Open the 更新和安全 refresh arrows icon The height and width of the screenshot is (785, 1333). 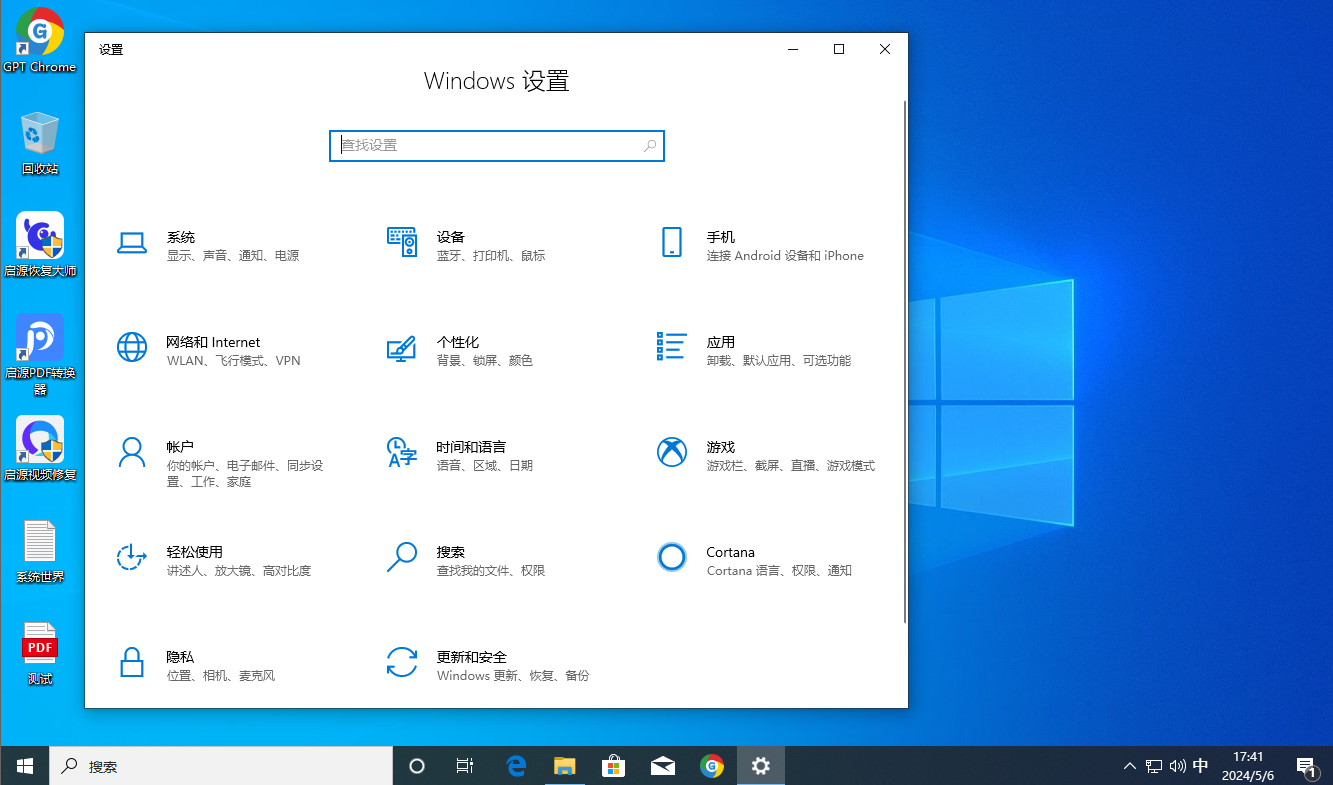point(402,662)
